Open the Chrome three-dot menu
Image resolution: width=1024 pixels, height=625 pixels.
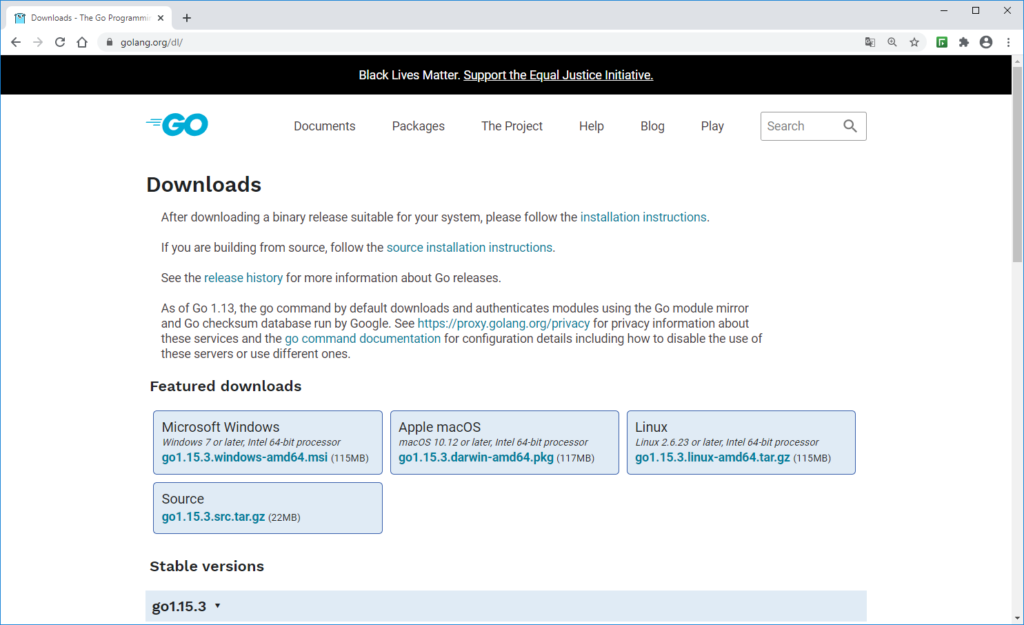1008,42
